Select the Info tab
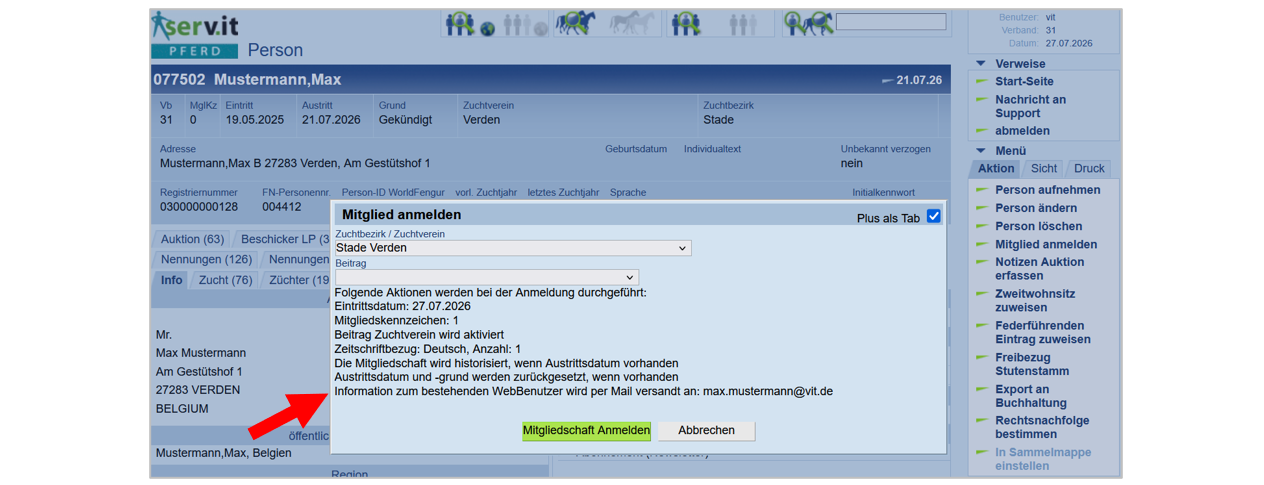 coord(172,280)
